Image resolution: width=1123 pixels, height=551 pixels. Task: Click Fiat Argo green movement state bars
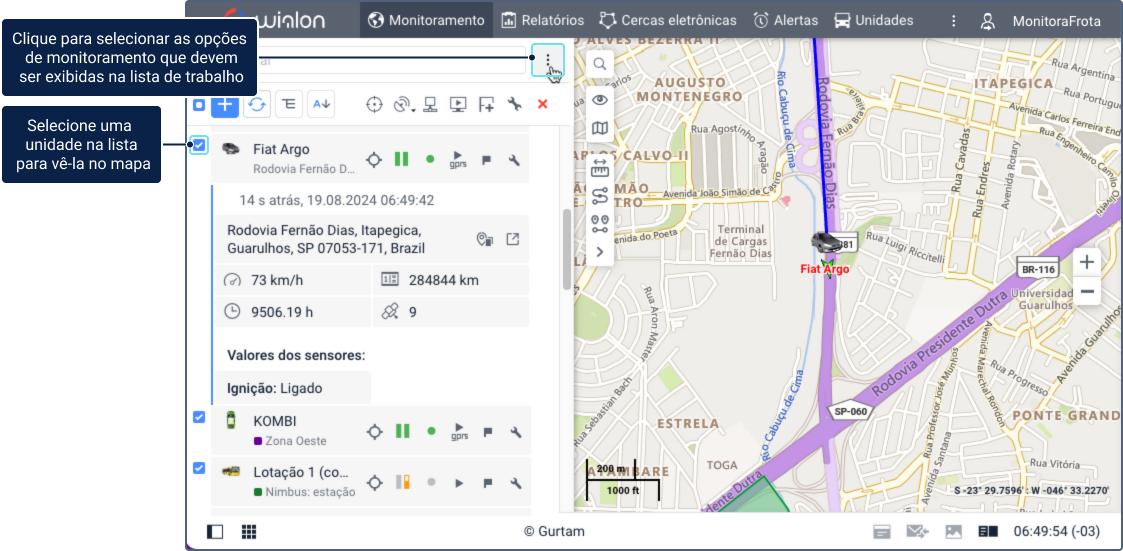(x=402, y=159)
